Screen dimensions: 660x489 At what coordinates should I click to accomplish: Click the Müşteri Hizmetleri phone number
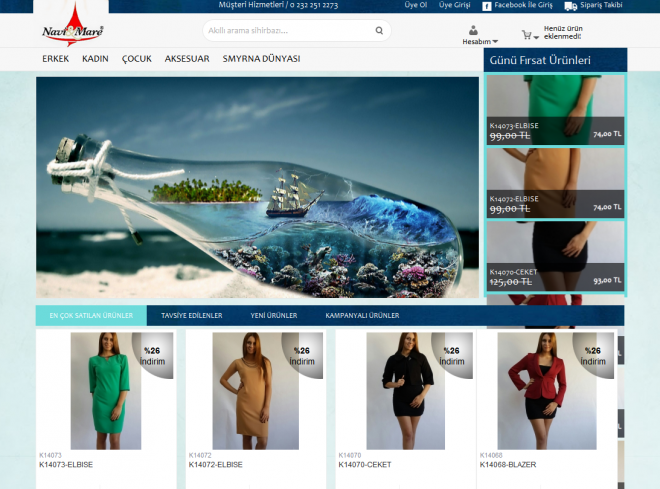[x=314, y=5]
